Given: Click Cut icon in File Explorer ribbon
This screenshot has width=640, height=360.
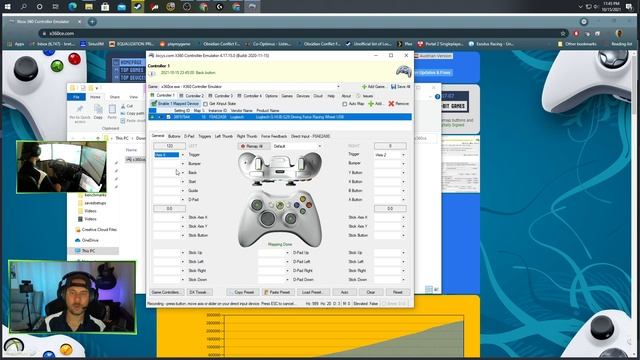Looking at the screenshot, I should click(123, 106).
